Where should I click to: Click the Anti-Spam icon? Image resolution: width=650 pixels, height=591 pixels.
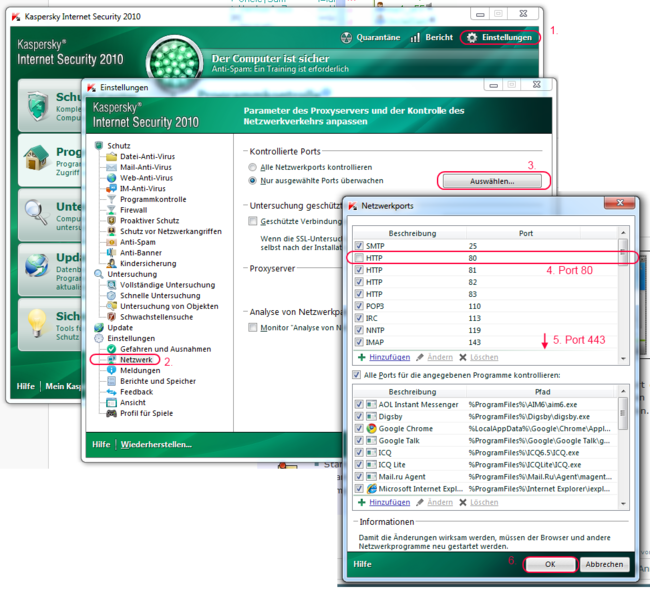pos(111,242)
